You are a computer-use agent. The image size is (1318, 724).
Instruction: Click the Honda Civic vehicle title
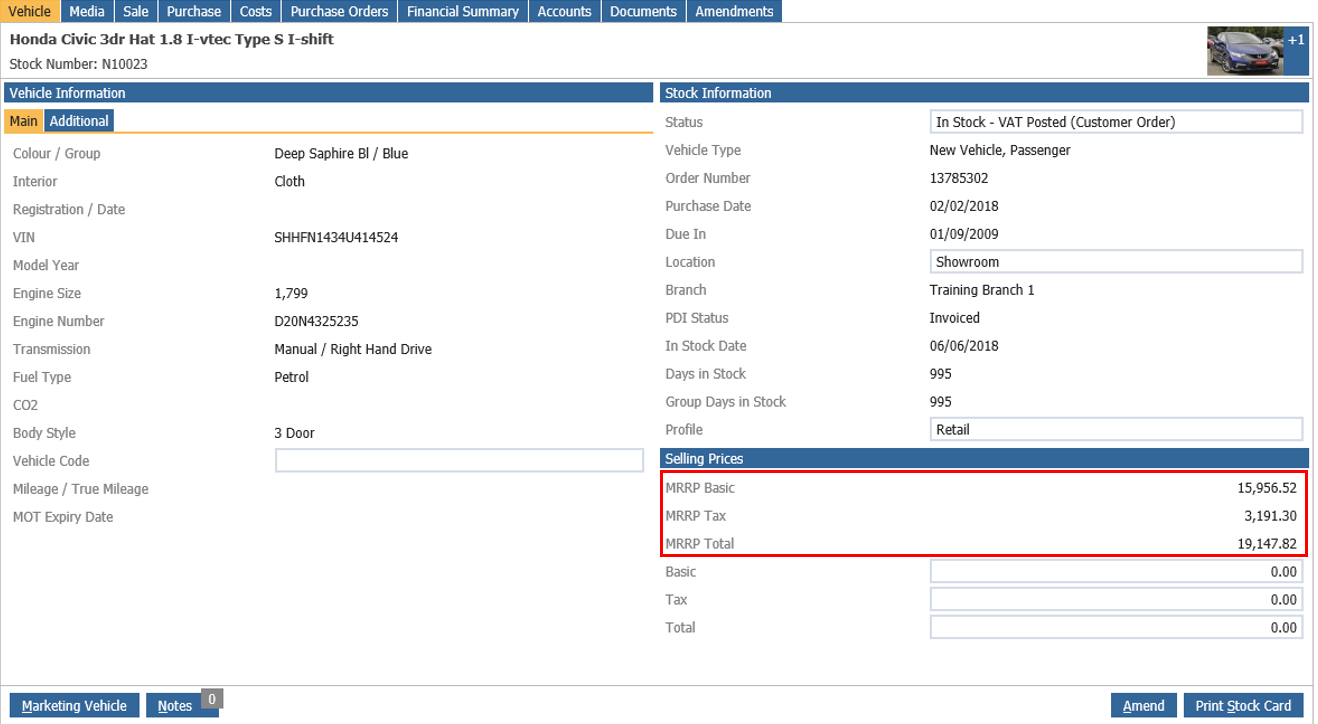(172, 40)
